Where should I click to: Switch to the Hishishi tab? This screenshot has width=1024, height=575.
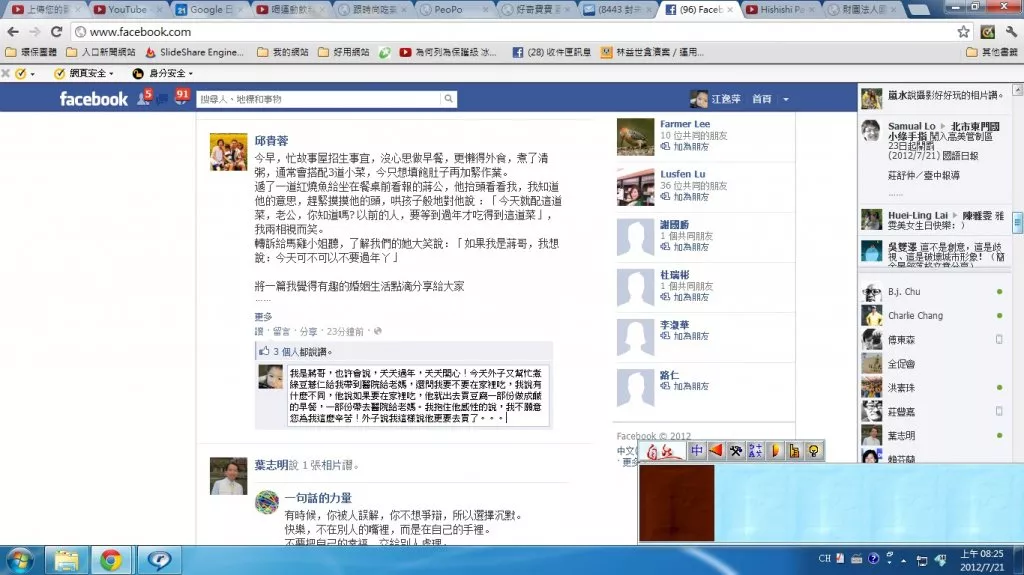[x=779, y=9]
